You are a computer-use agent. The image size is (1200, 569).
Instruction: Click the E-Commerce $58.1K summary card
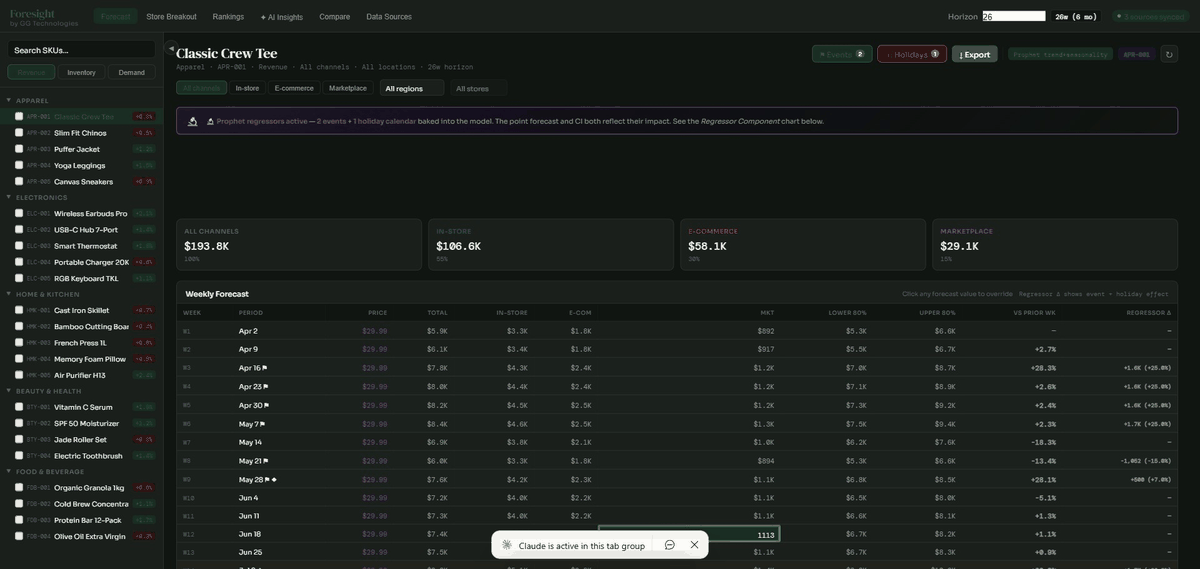point(803,245)
